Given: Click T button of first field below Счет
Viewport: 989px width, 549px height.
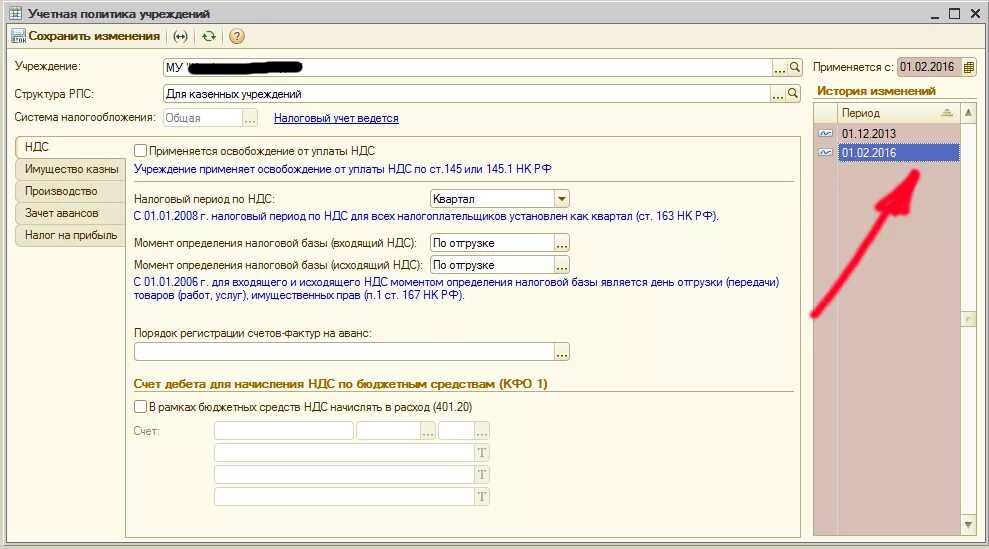Looking at the screenshot, I should (x=482, y=452).
